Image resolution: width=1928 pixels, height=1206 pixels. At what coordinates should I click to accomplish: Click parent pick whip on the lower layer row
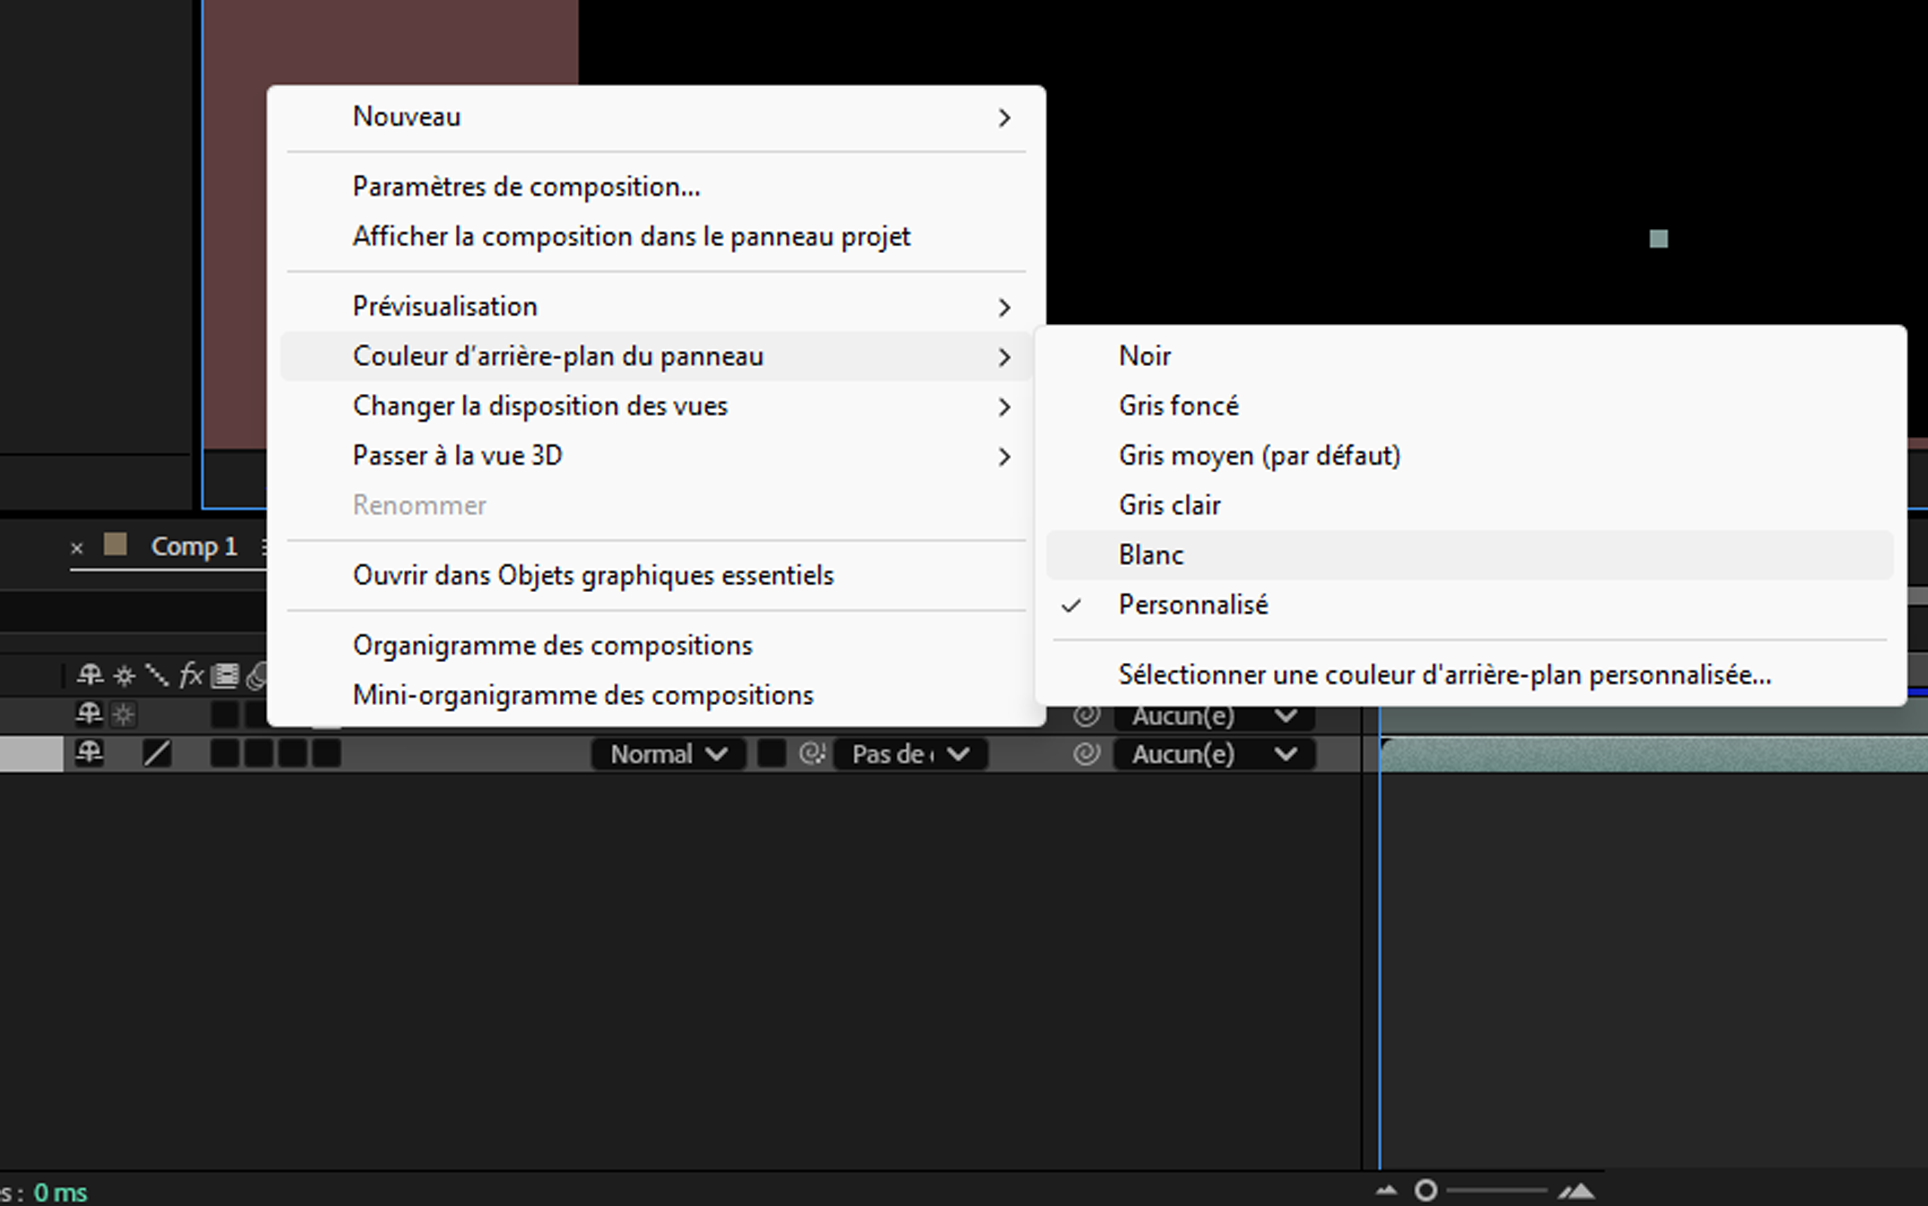pos(1086,753)
